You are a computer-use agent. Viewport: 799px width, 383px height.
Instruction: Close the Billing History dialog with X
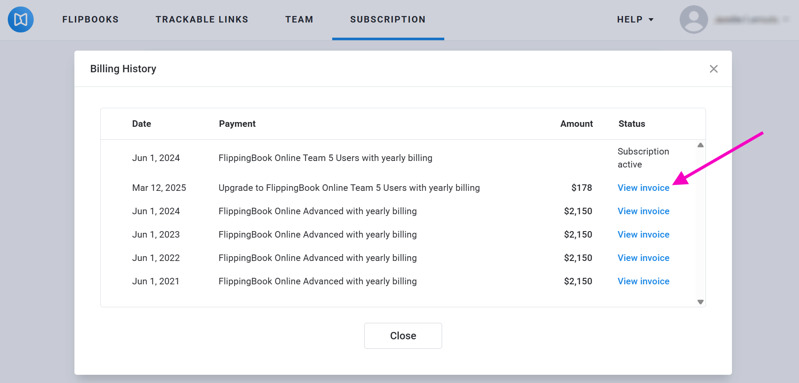(x=713, y=69)
